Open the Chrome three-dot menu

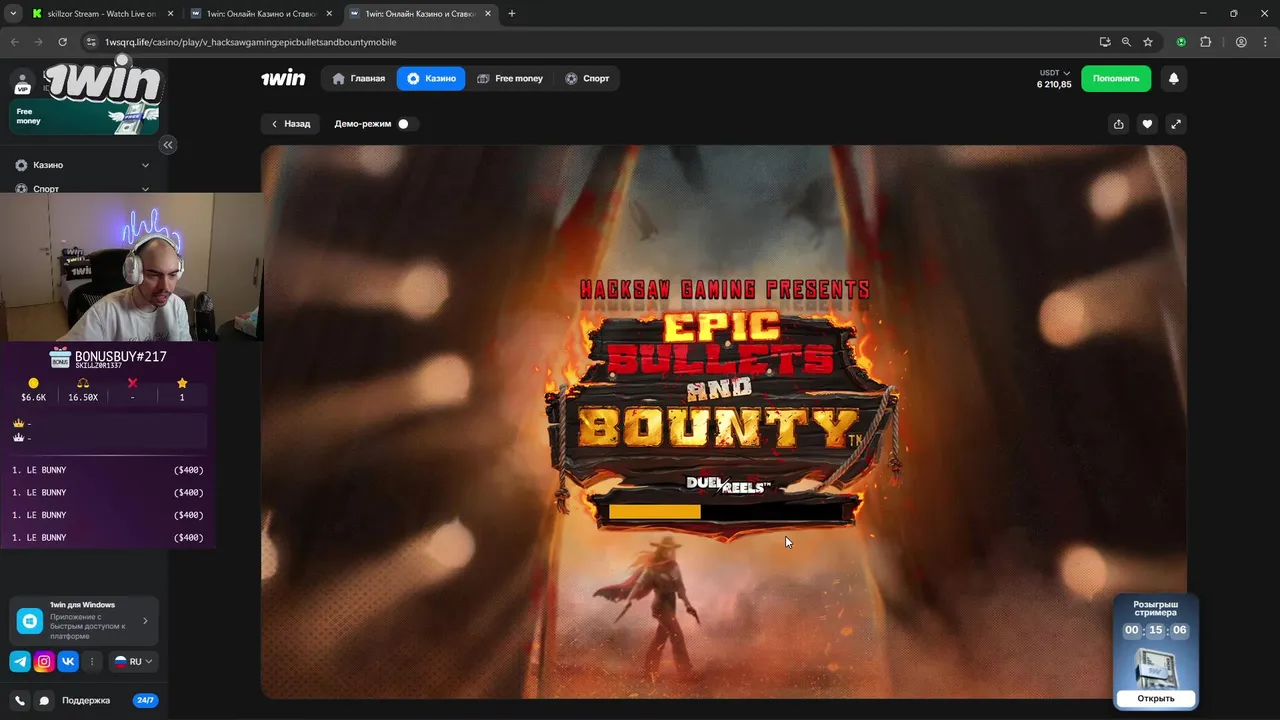pyautogui.click(x=1266, y=42)
